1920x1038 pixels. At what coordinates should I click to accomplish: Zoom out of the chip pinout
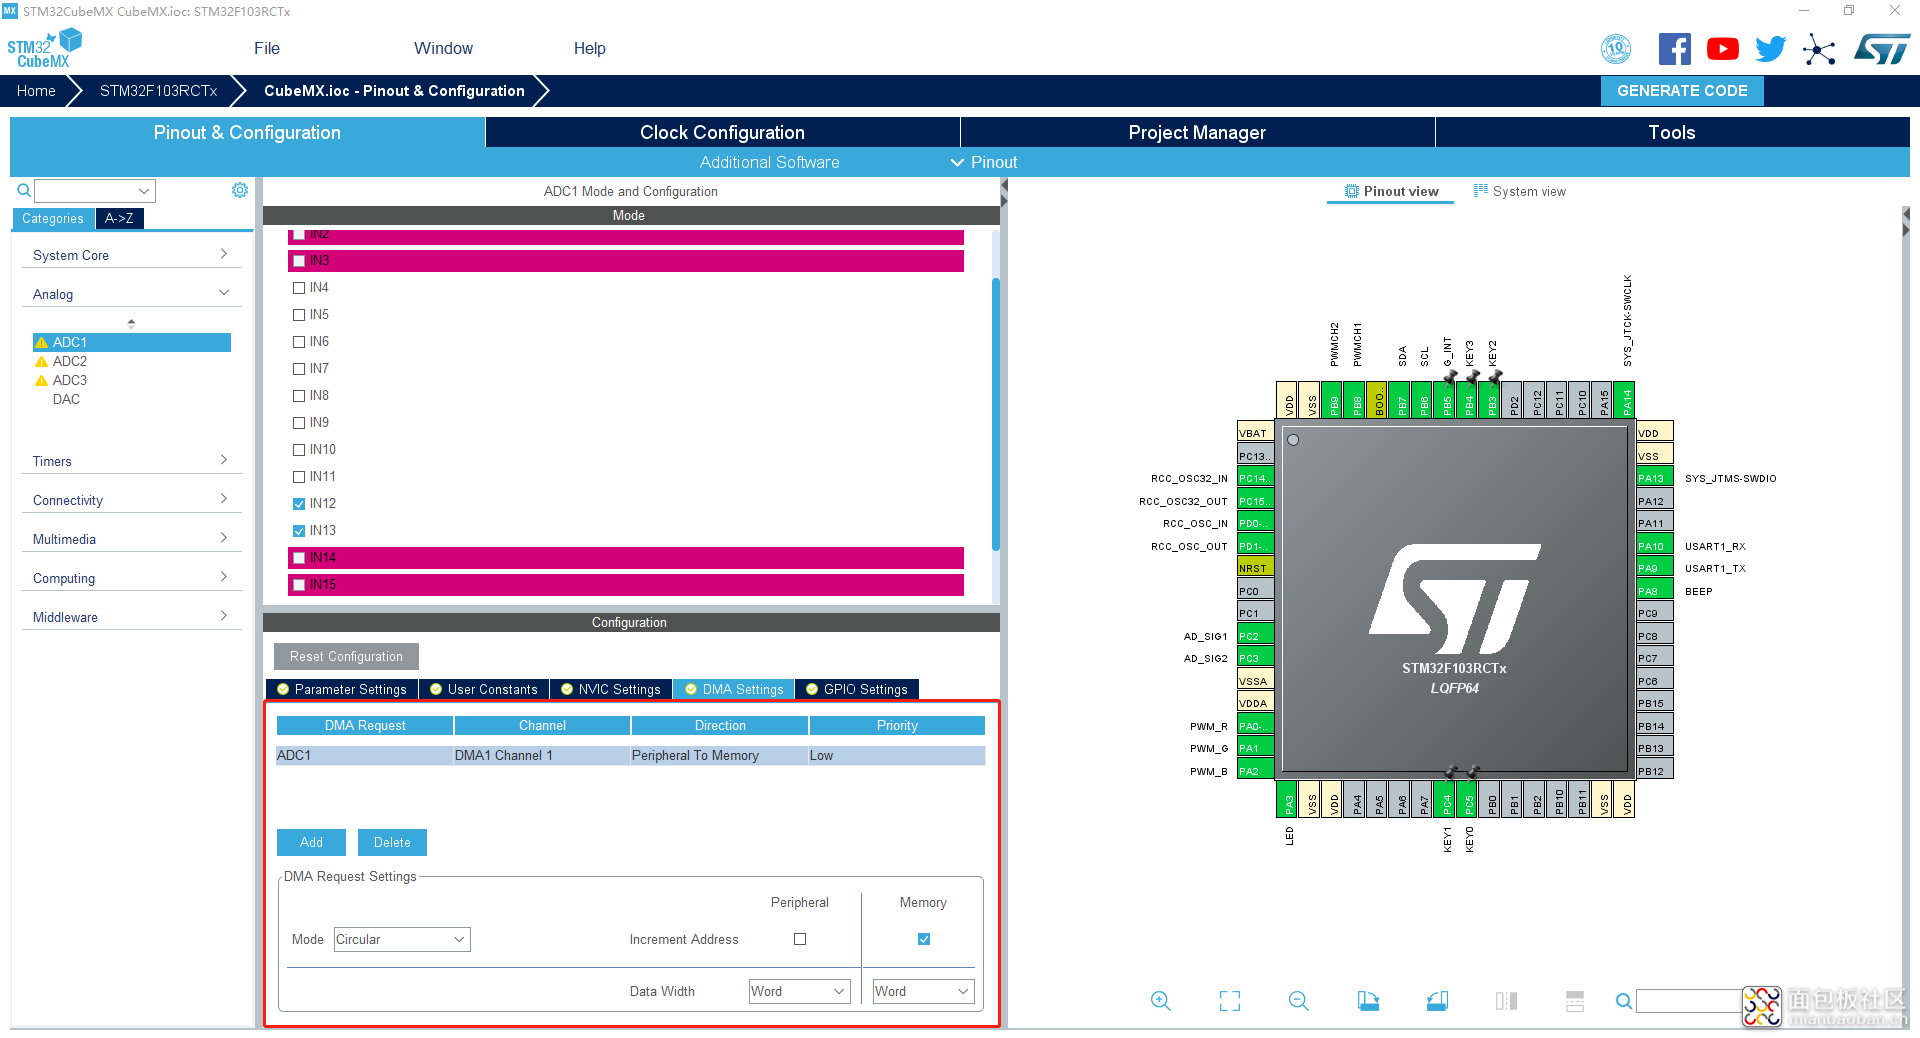click(1298, 1001)
